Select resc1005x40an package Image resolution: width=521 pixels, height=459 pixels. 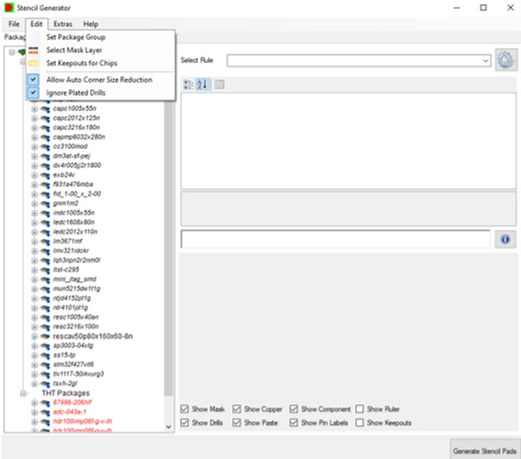(x=76, y=317)
